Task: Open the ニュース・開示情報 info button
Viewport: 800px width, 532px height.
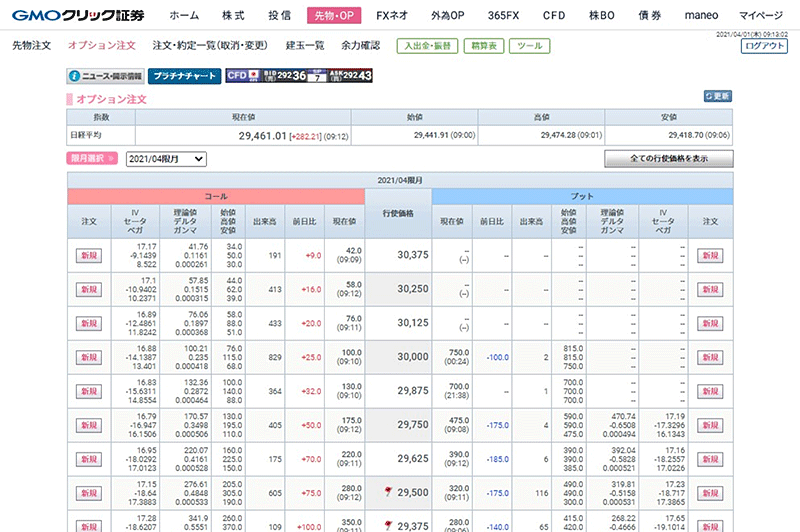Action: pyautogui.click(x=105, y=75)
